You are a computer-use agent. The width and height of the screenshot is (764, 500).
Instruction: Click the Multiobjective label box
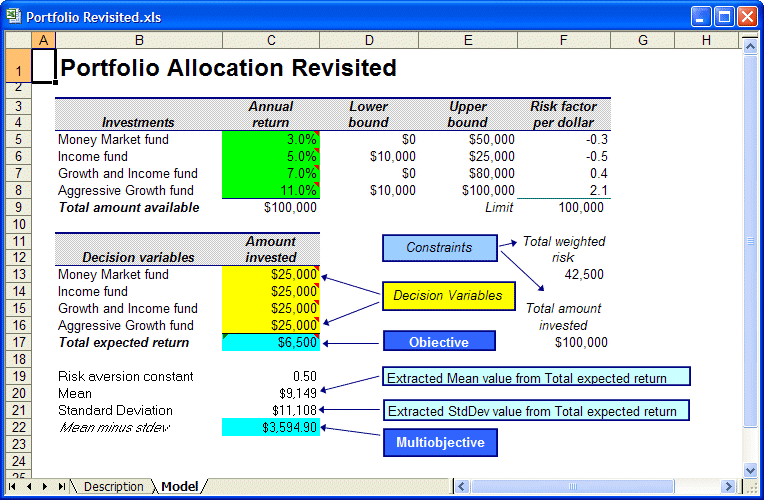click(440, 442)
